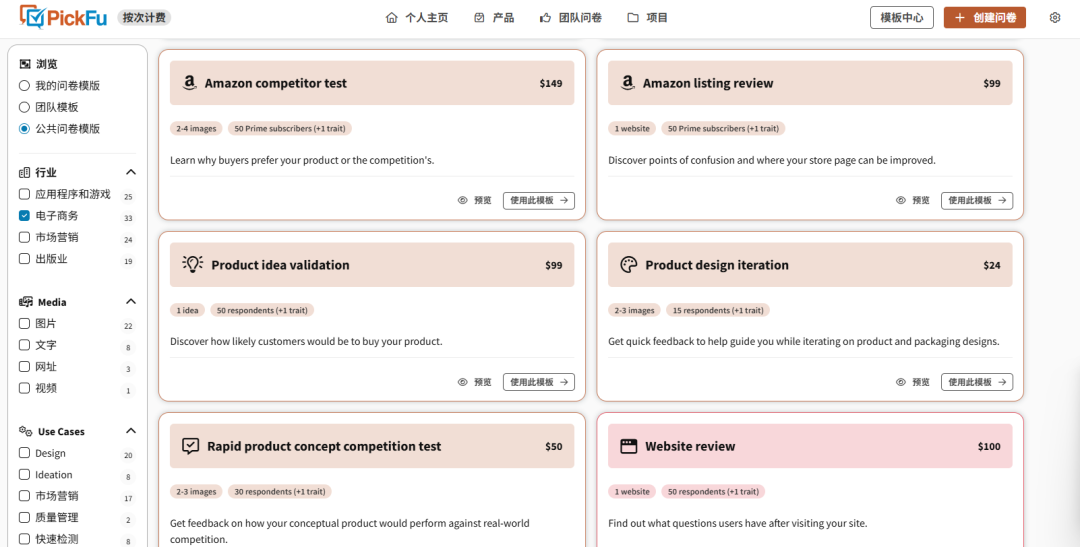The width and height of the screenshot is (1080, 547).
Task: Click the browser window icon on Website review
Action: (629, 446)
